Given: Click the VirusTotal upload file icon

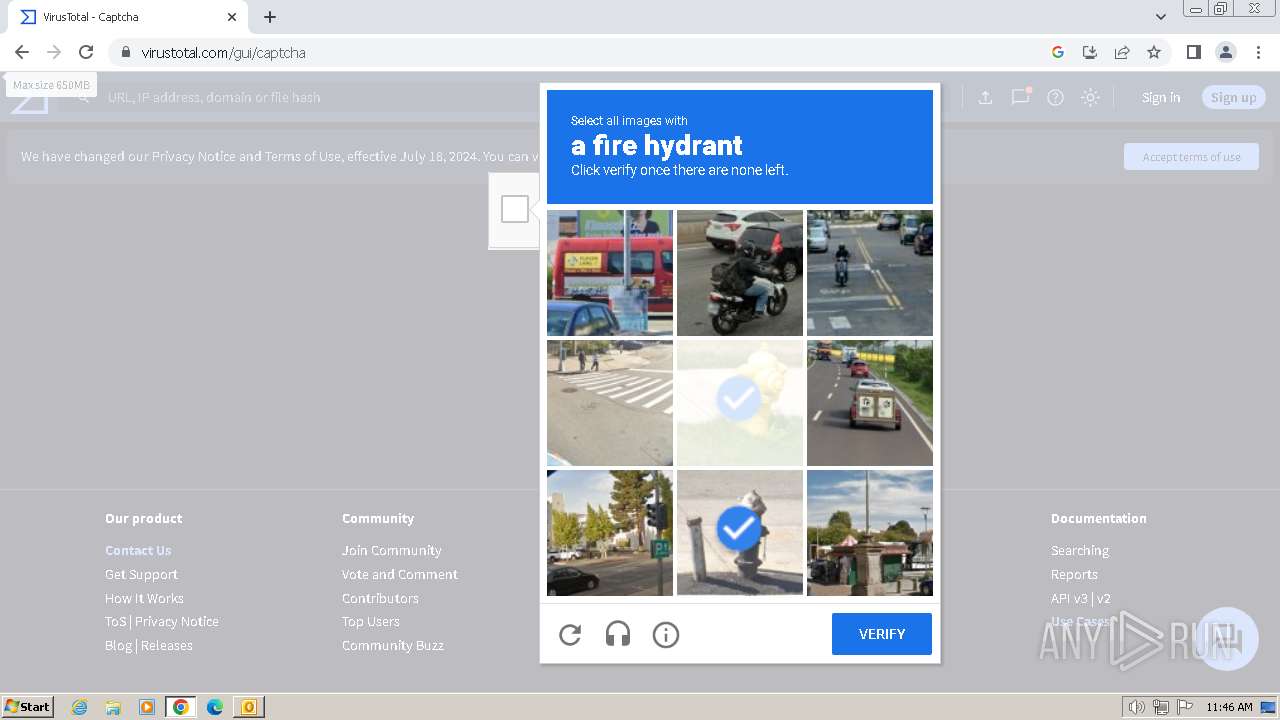Looking at the screenshot, I should click(985, 97).
